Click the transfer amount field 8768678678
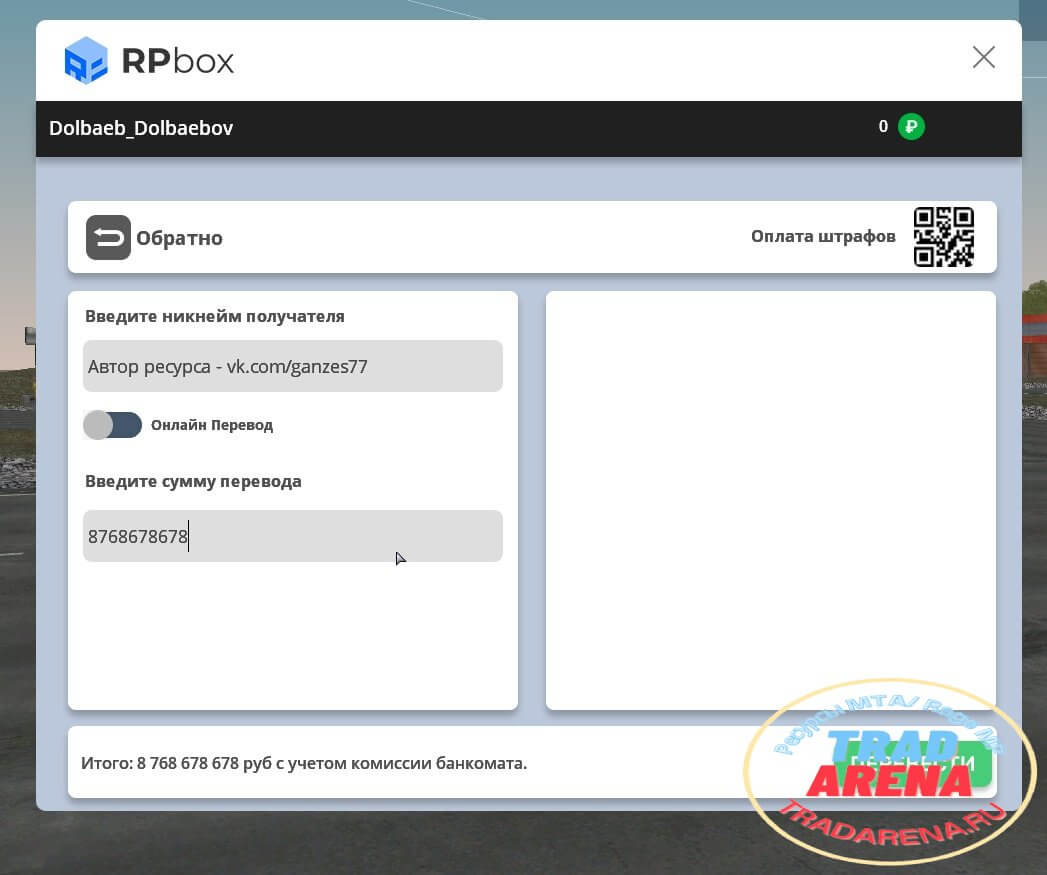 coord(292,536)
